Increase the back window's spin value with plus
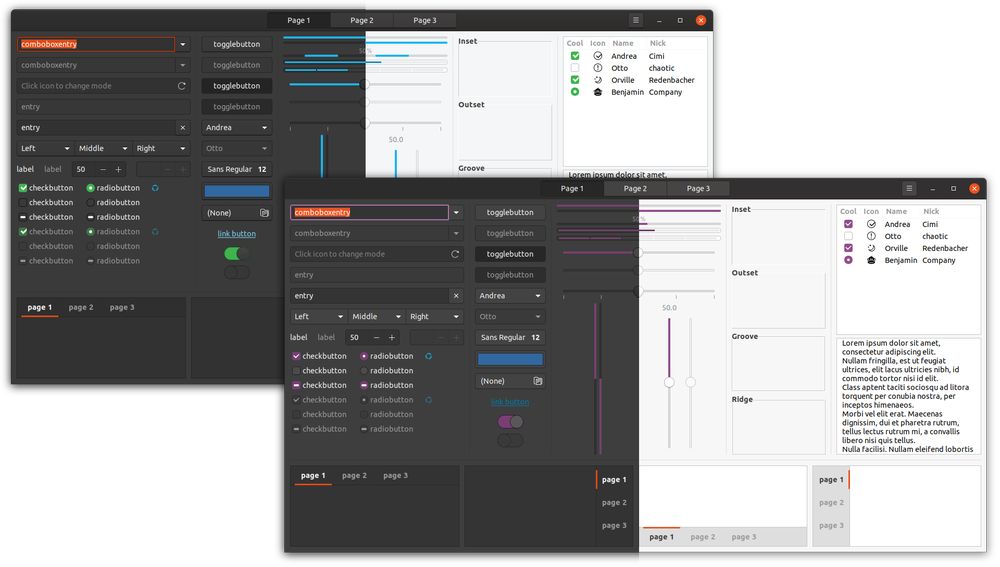 coord(118,170)
